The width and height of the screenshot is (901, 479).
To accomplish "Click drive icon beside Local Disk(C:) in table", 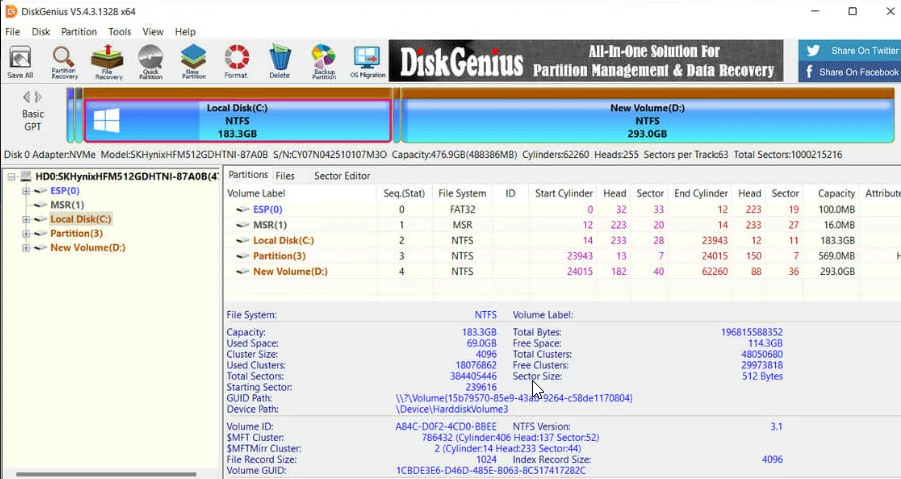I will (243, 241).
